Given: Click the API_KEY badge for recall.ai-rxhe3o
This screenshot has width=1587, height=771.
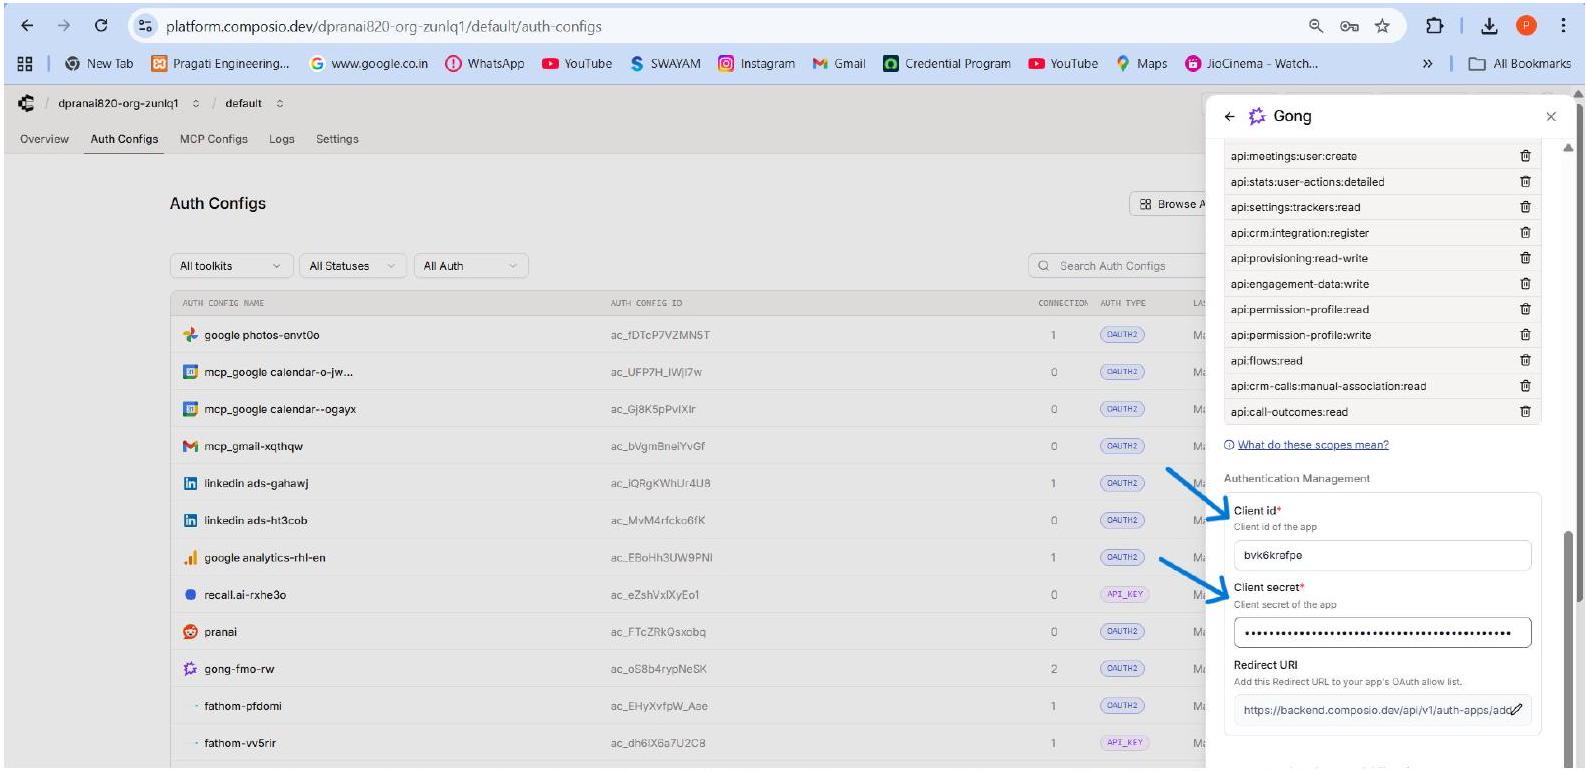Looking at the screenshot, I should pos(1124,594).
